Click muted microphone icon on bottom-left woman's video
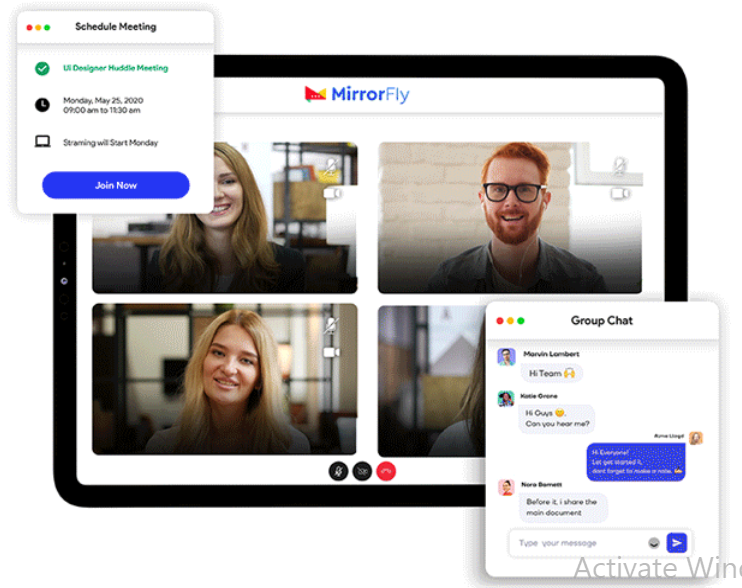The image size is (742, 588). pos(331,325)
